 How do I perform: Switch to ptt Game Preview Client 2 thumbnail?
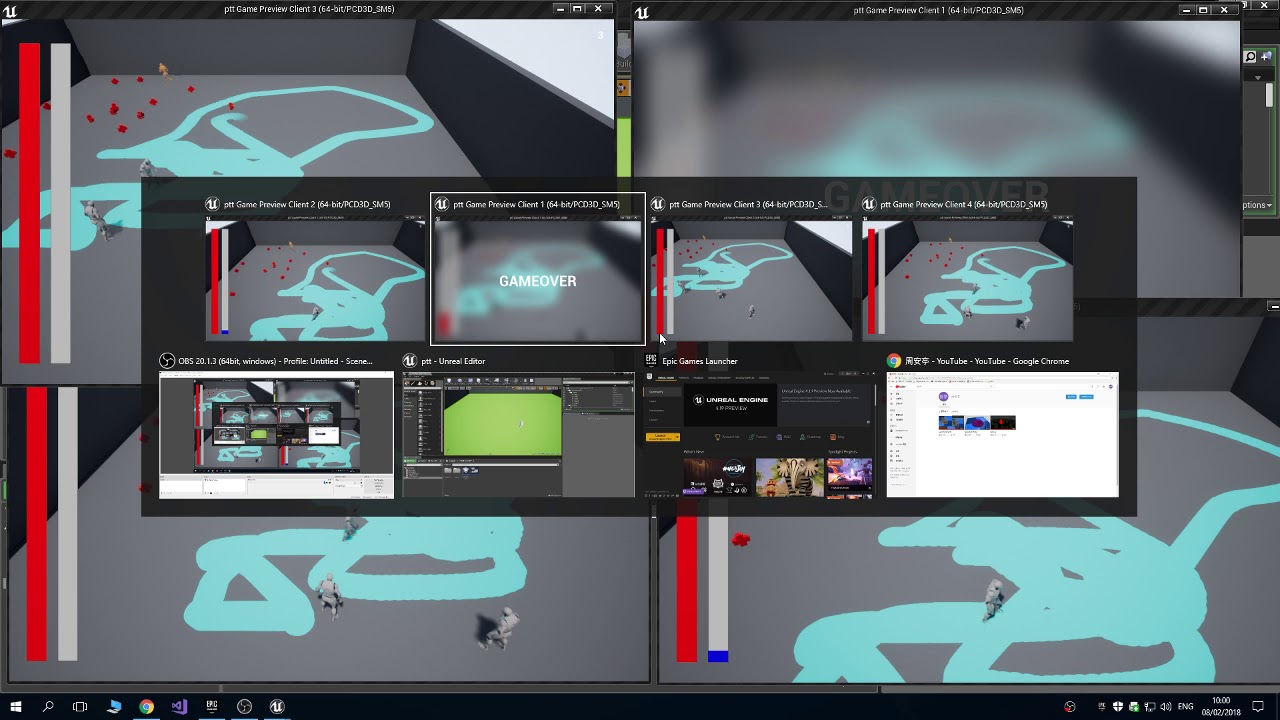(315, 280)
